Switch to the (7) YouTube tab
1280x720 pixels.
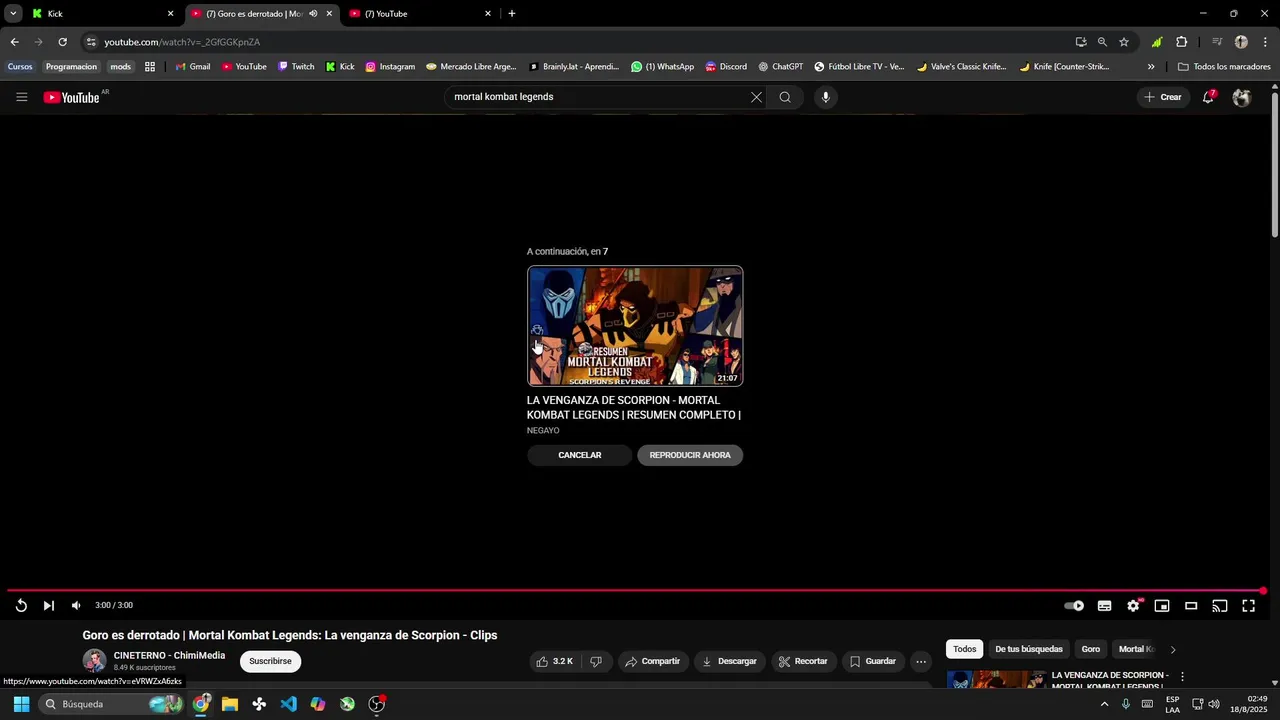tap(420, 14)
